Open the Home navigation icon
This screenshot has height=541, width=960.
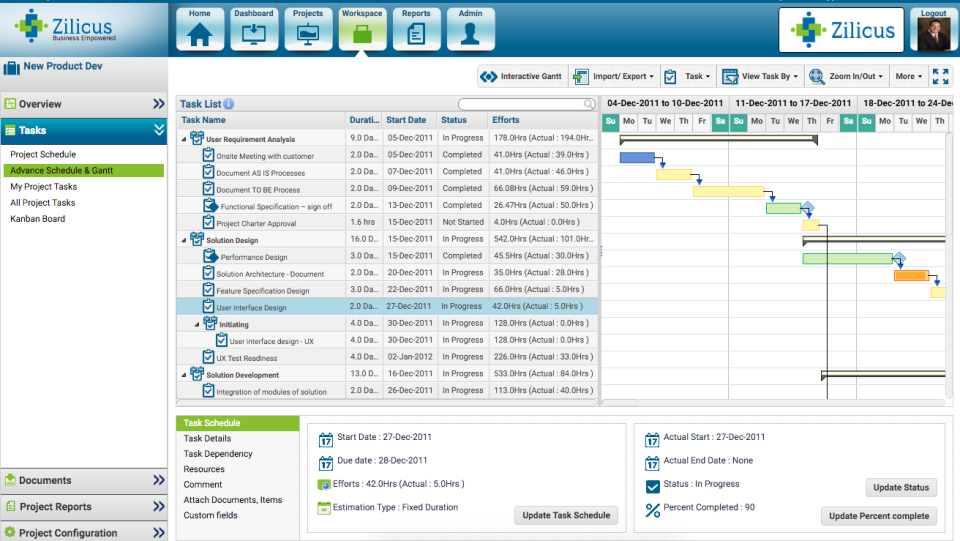[200, 29]
